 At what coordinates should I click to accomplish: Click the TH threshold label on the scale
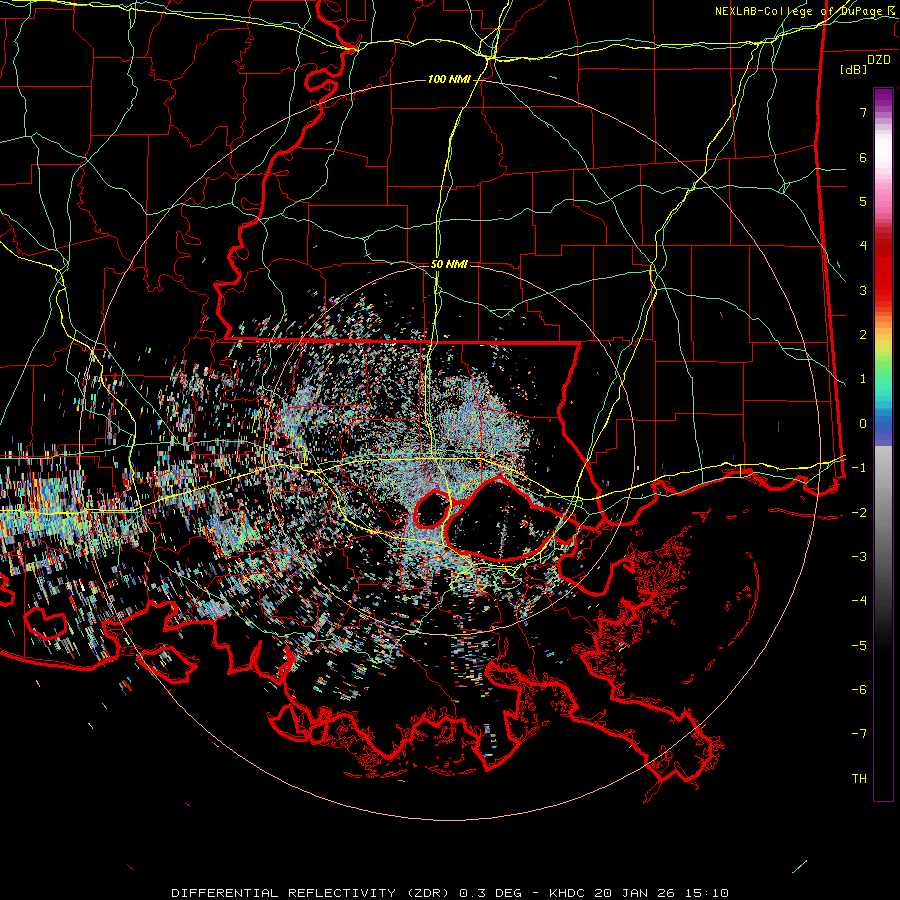click(x=859, y=779)
